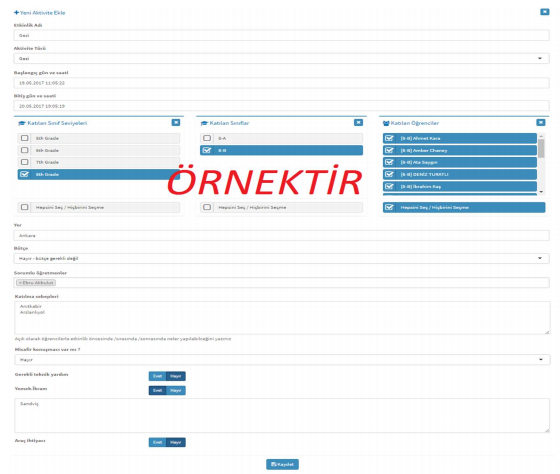Close the Katılan Öğrenciler panel

541,123
